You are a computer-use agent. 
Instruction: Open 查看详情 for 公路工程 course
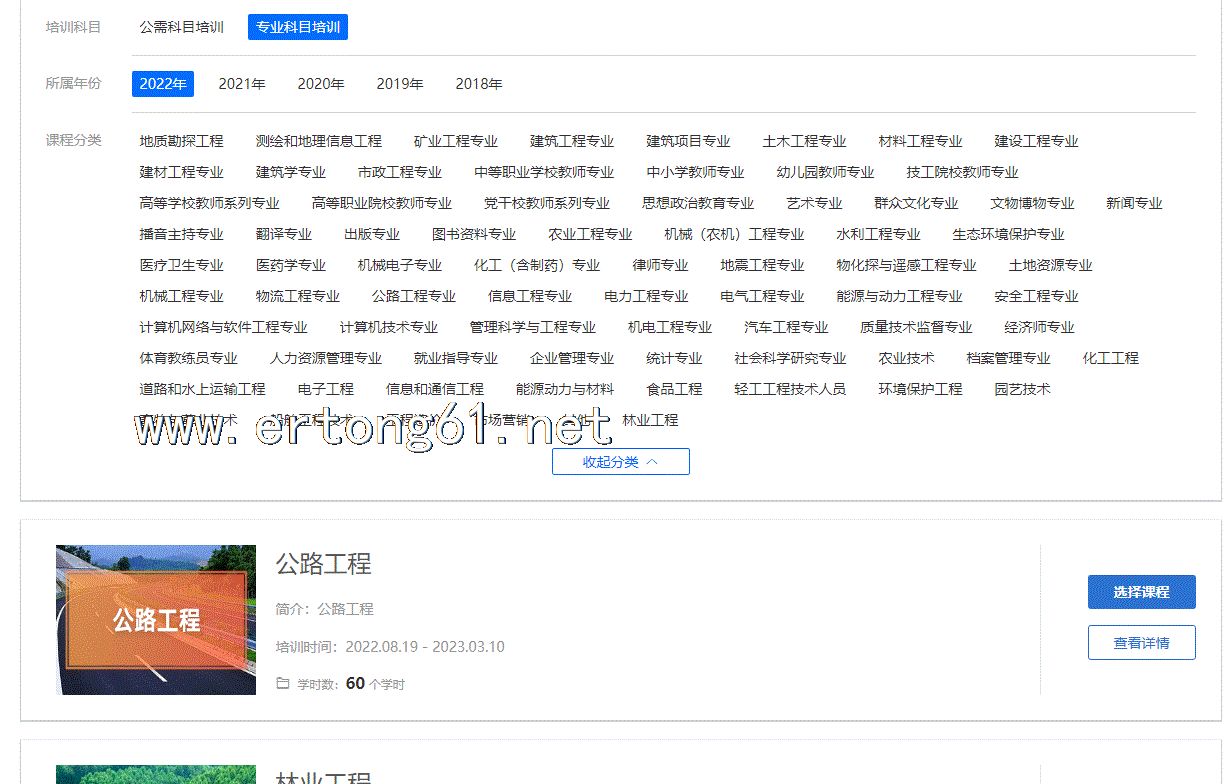(1141, 643)
